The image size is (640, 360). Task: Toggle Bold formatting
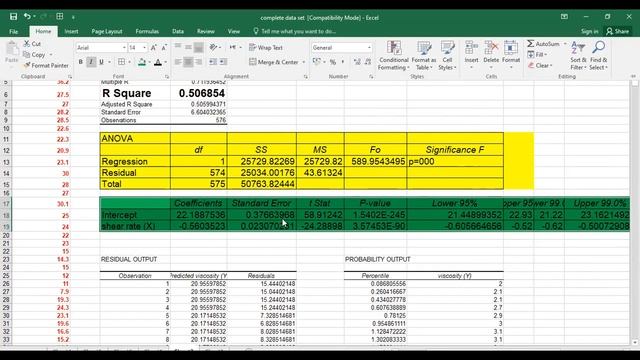click(80, 62)
